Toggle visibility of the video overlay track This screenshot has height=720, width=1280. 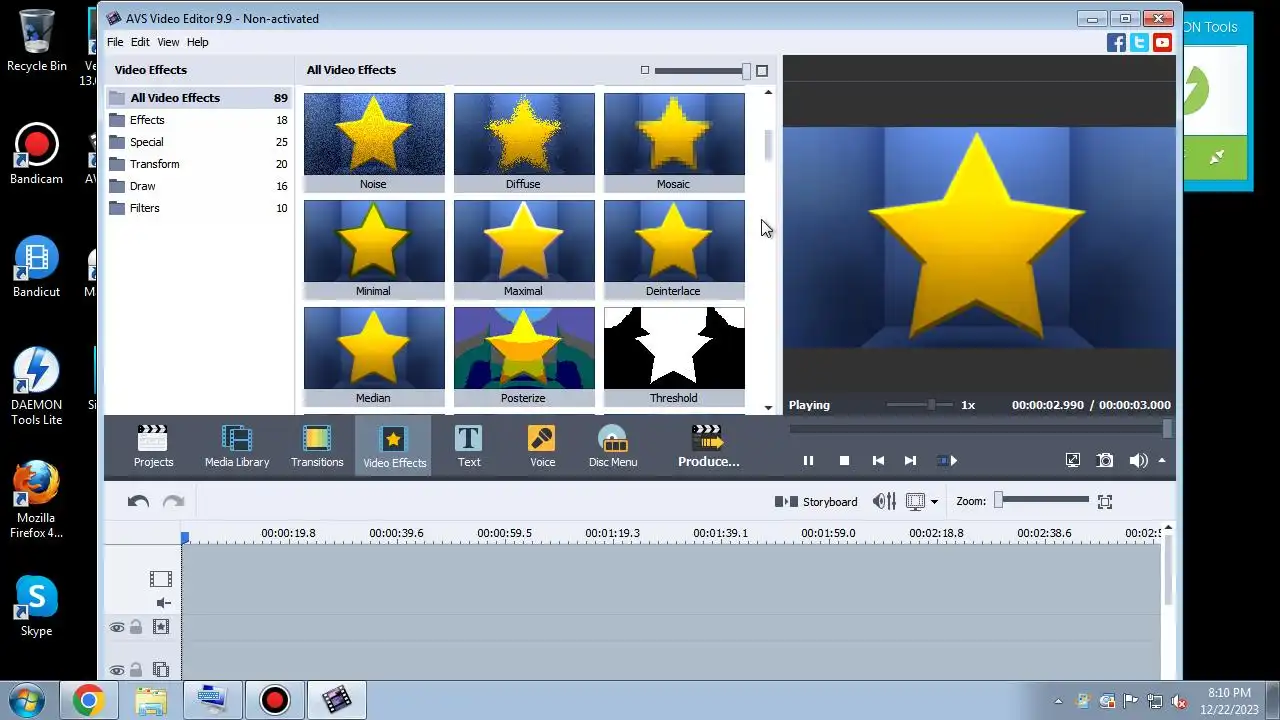117,671
